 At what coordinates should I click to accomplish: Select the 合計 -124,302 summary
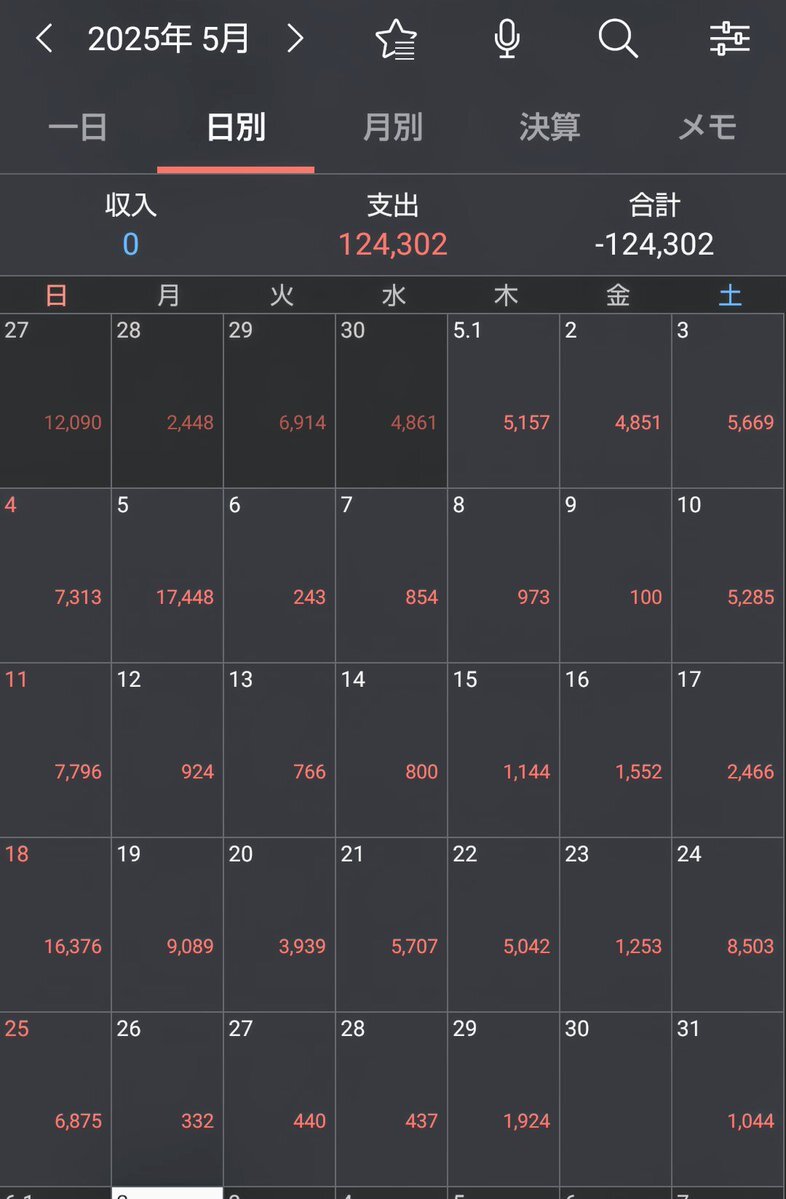click(654, 226)
